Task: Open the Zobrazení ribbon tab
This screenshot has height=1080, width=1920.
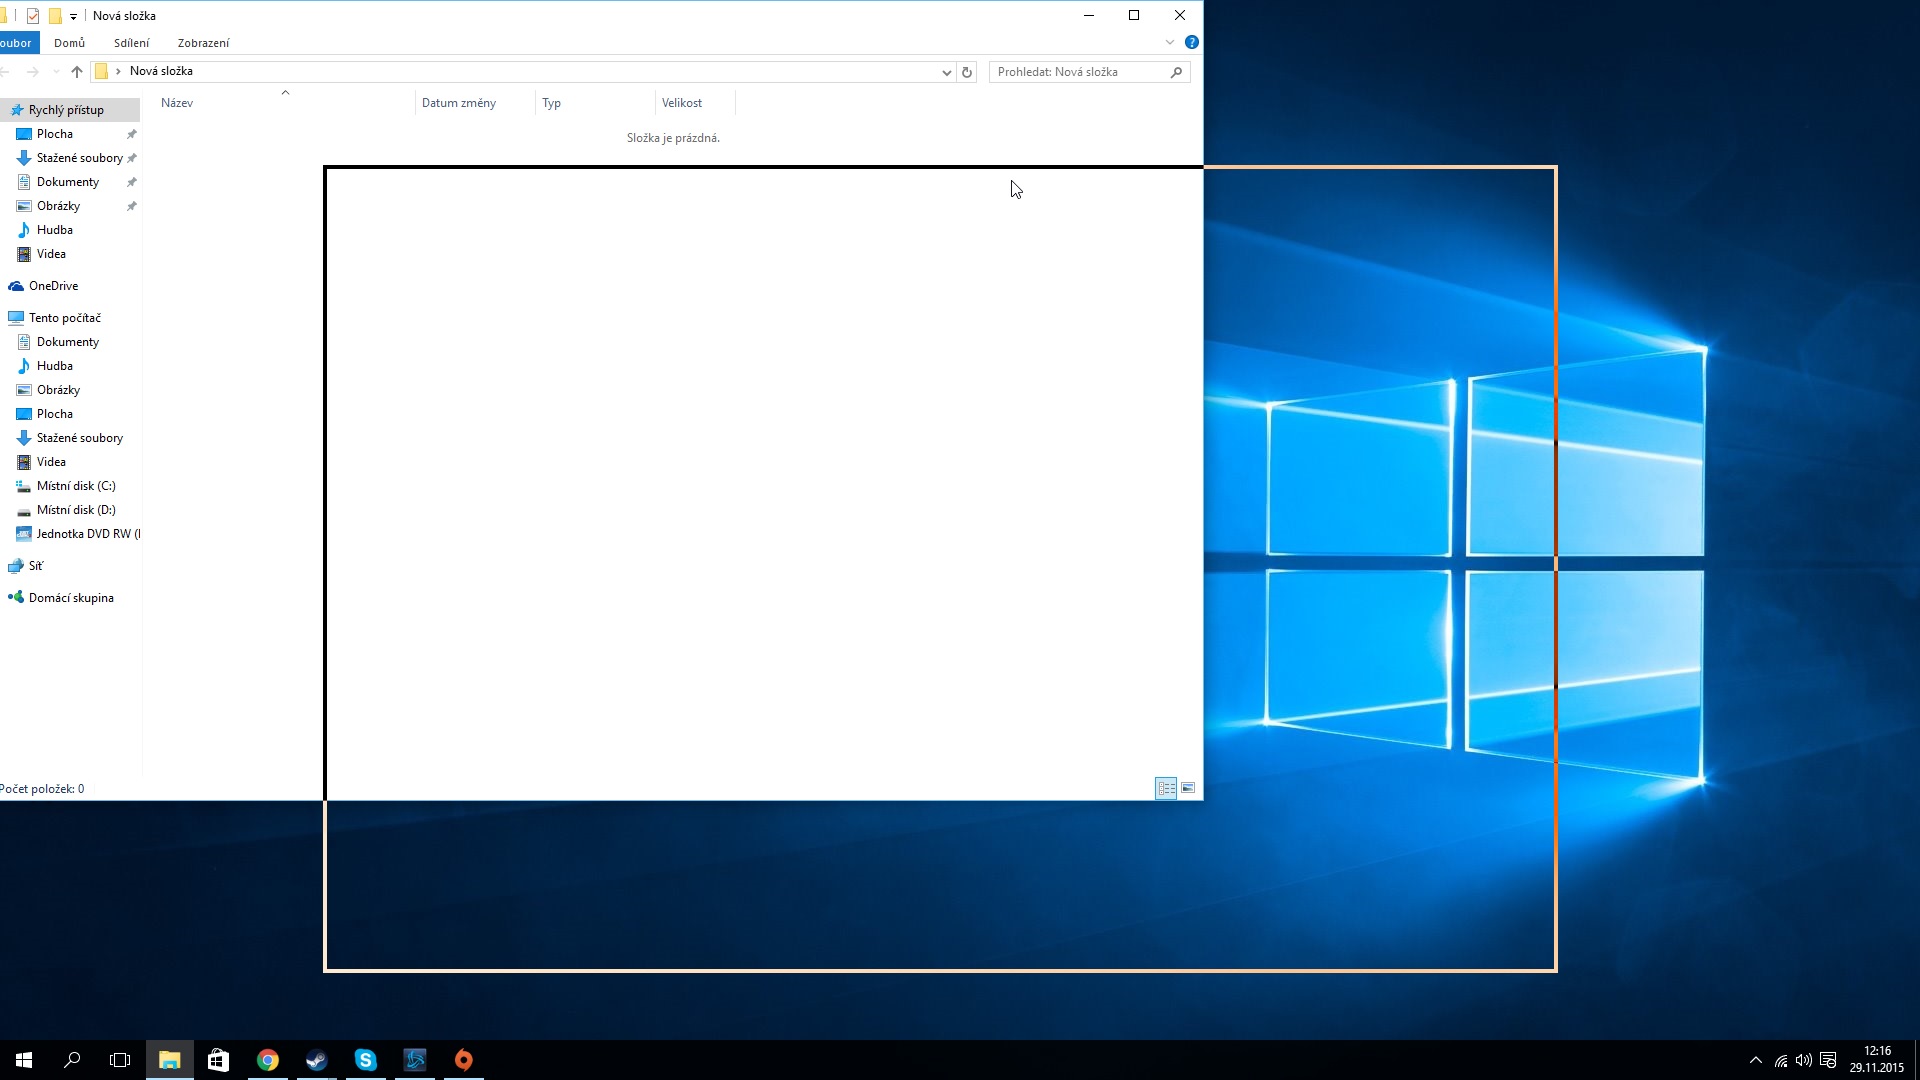Action: click(x=203, y=43)
